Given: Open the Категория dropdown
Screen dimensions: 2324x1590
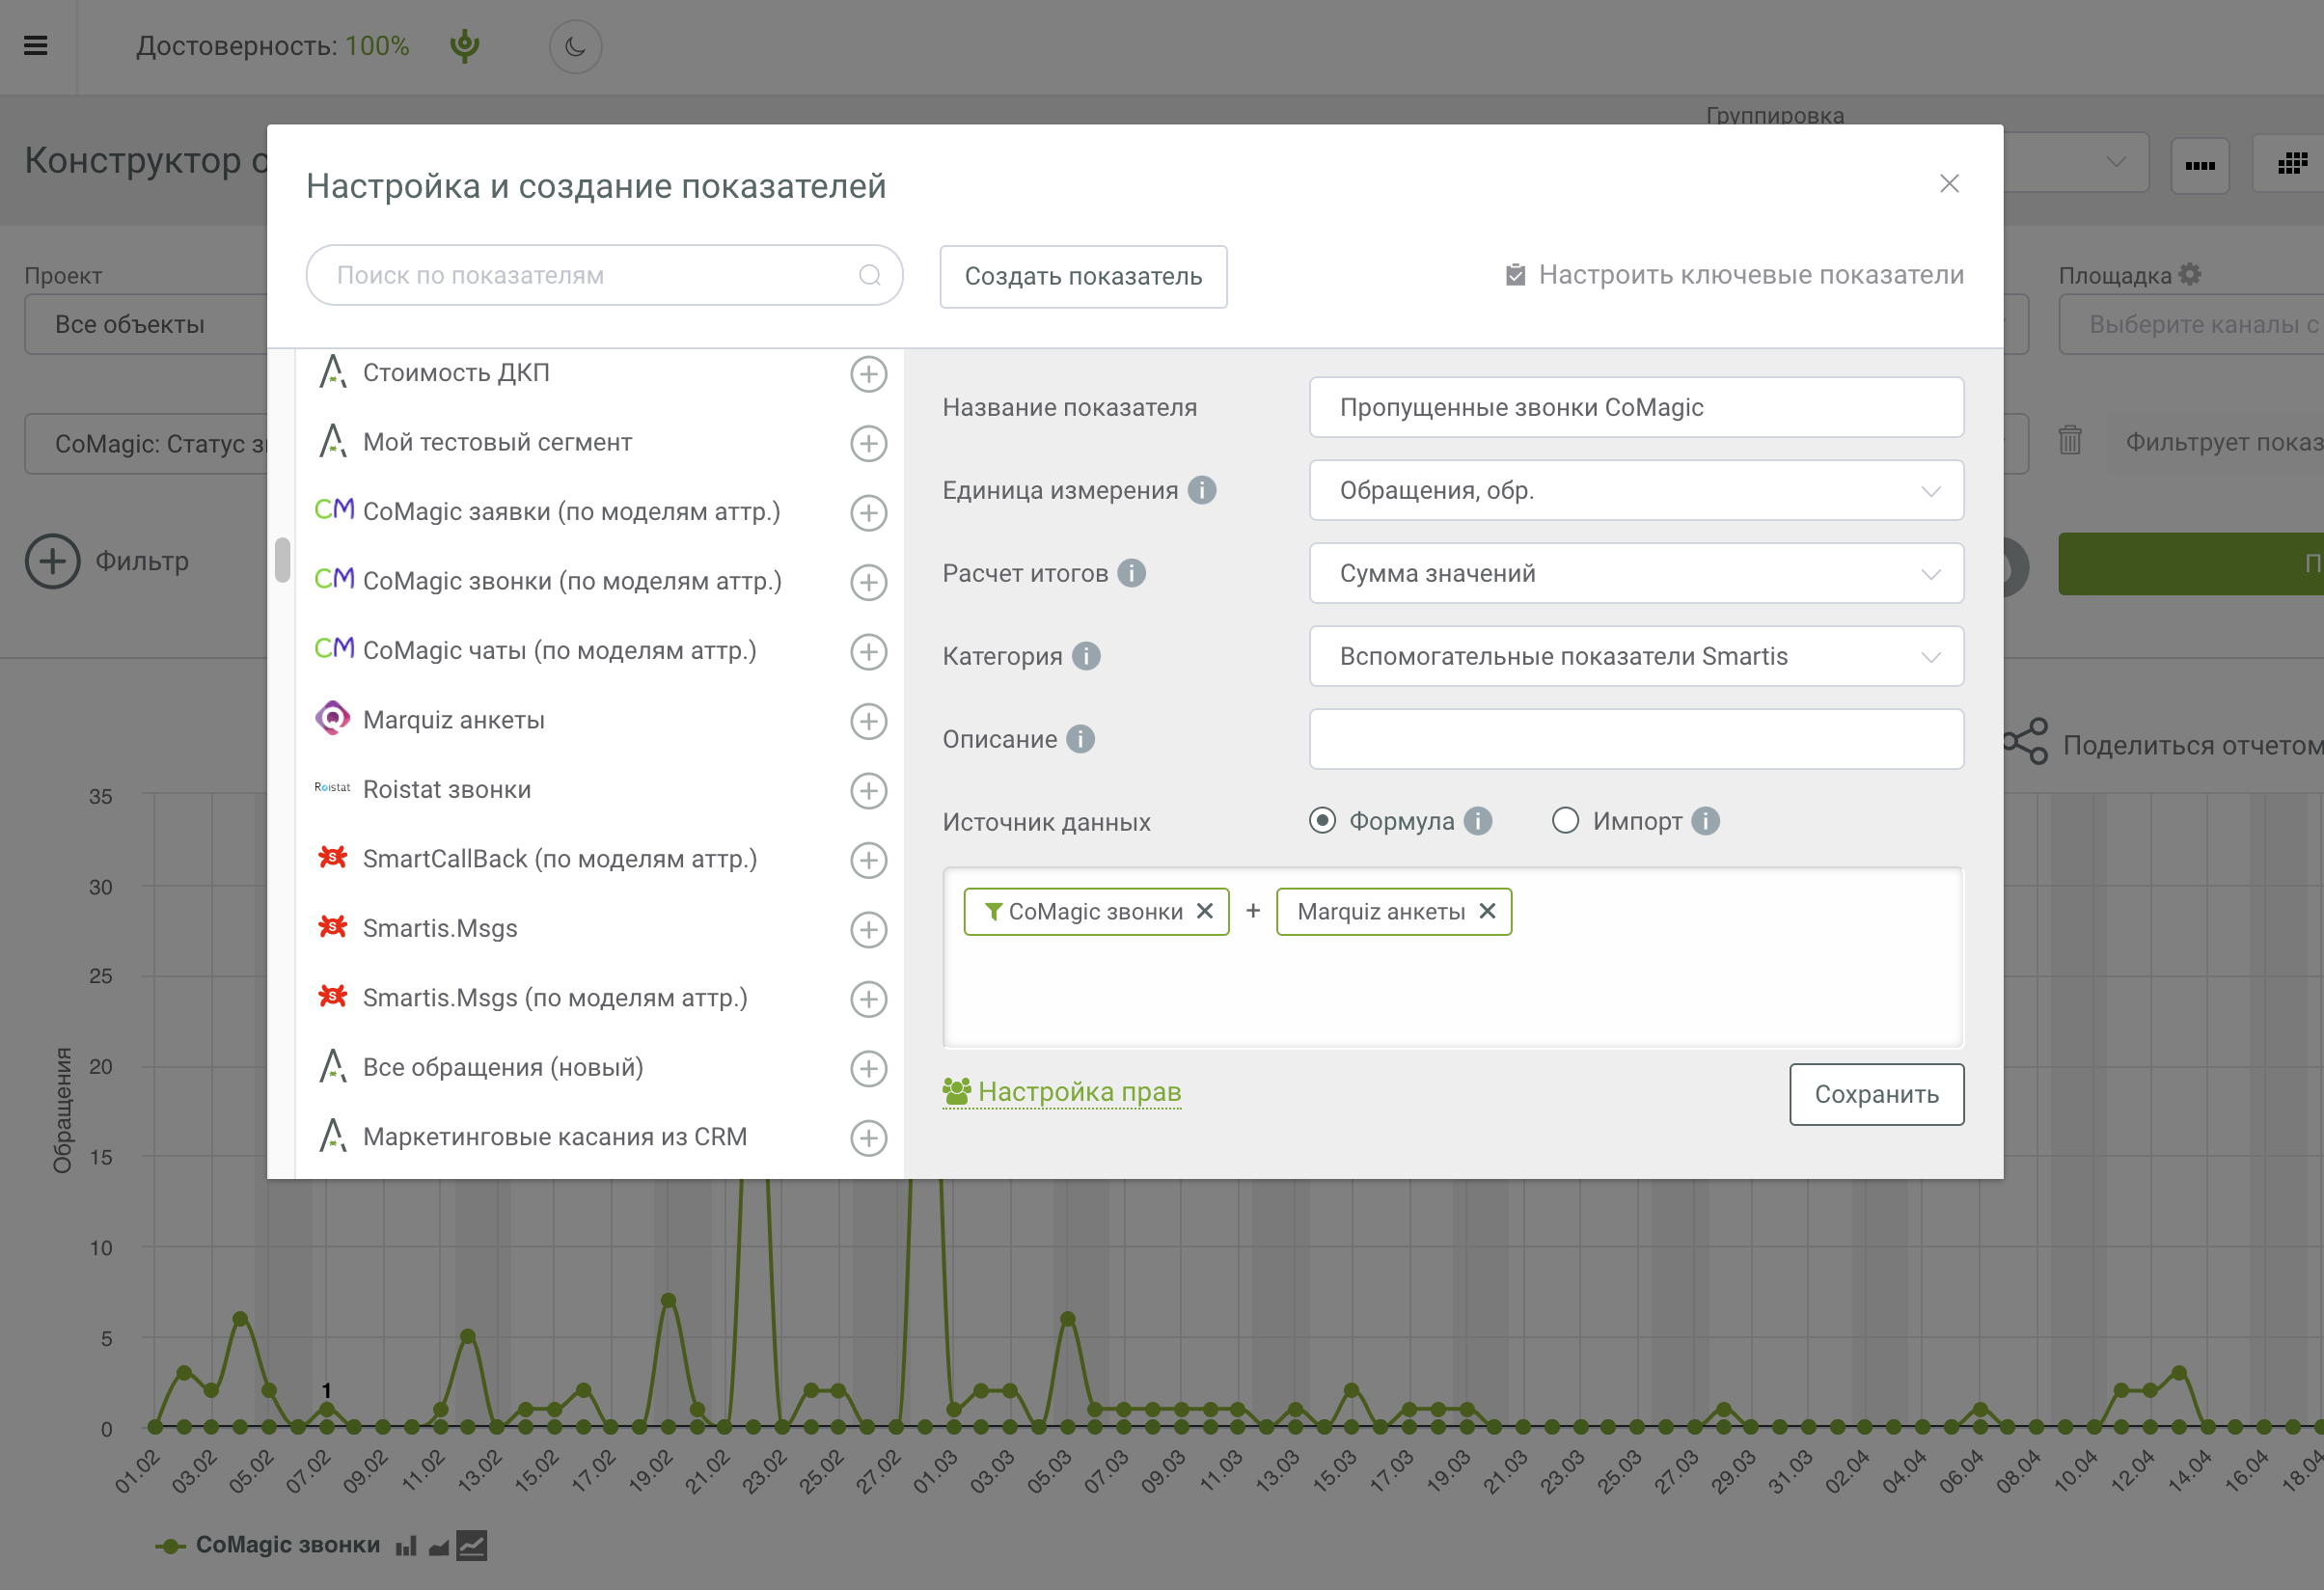Looking at the screenshot, I should 1635,656.
